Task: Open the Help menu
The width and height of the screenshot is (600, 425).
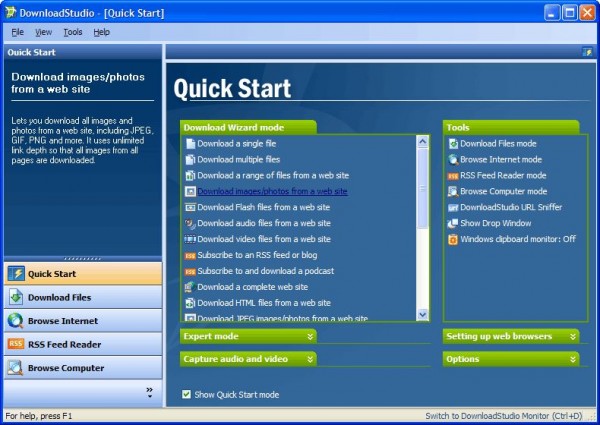Action: 101,32
